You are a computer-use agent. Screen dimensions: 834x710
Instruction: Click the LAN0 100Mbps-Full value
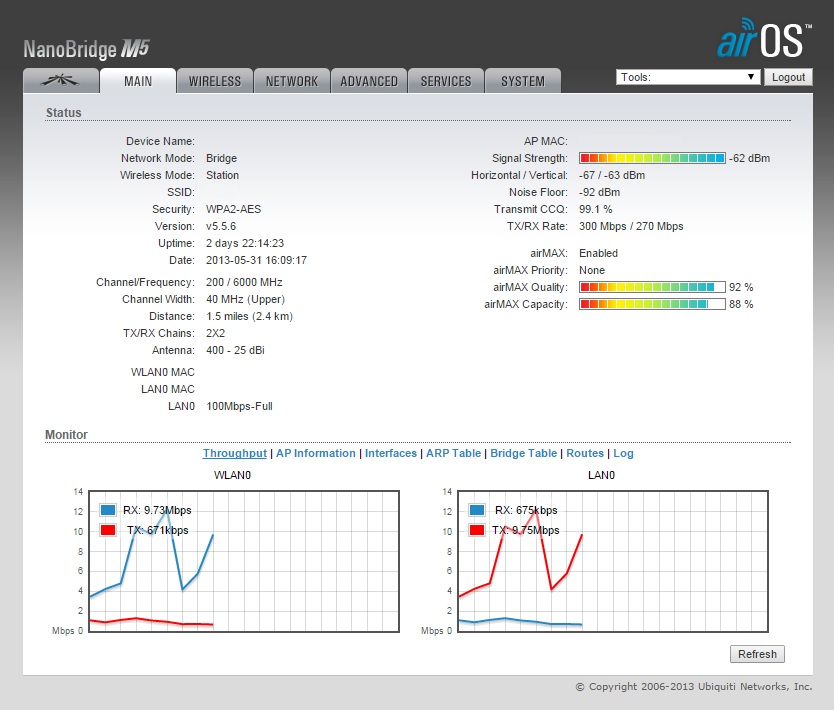[x=239, y=406]
